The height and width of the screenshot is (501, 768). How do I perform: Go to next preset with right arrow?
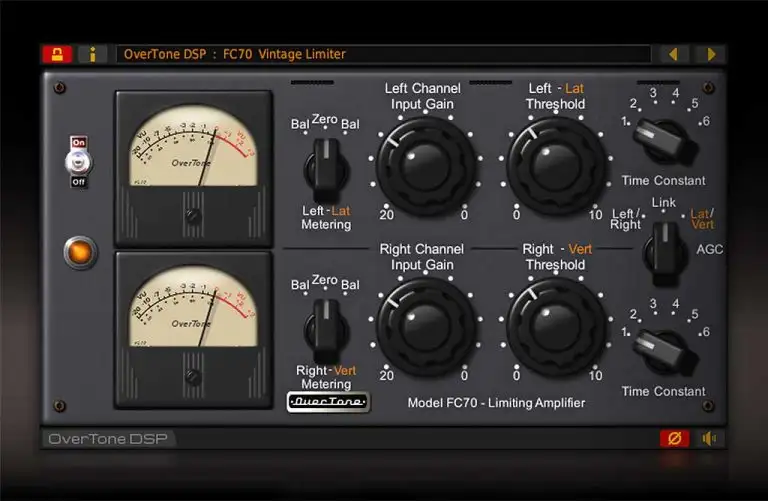pyautogui.click(x=711, y=54)
